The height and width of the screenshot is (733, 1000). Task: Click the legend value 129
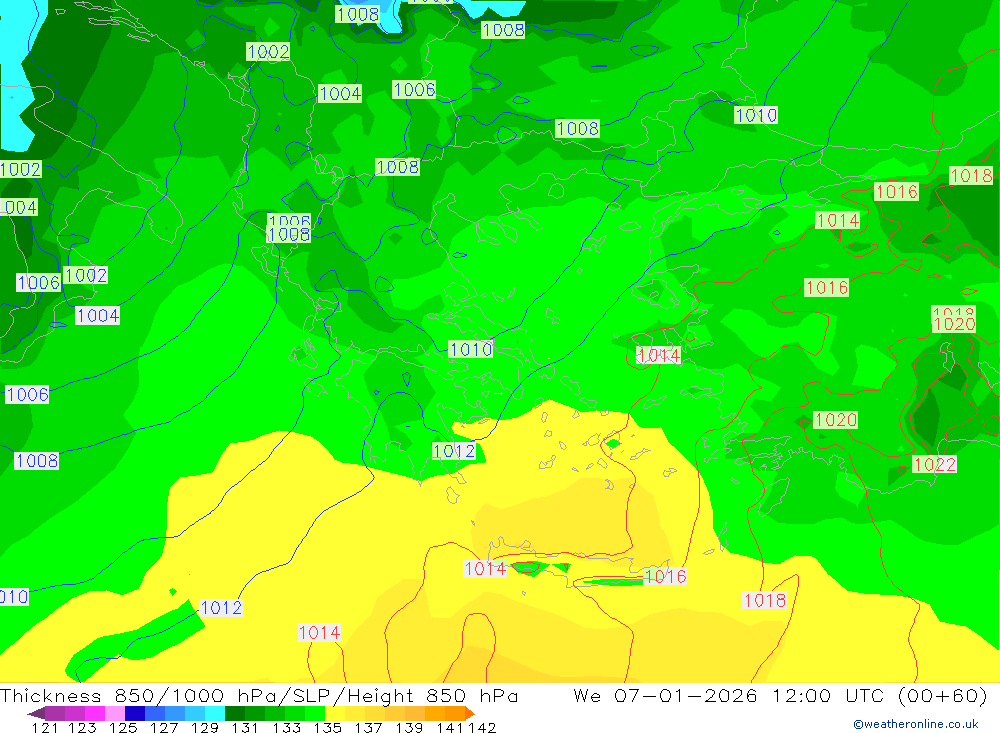(x=205, y=727)
